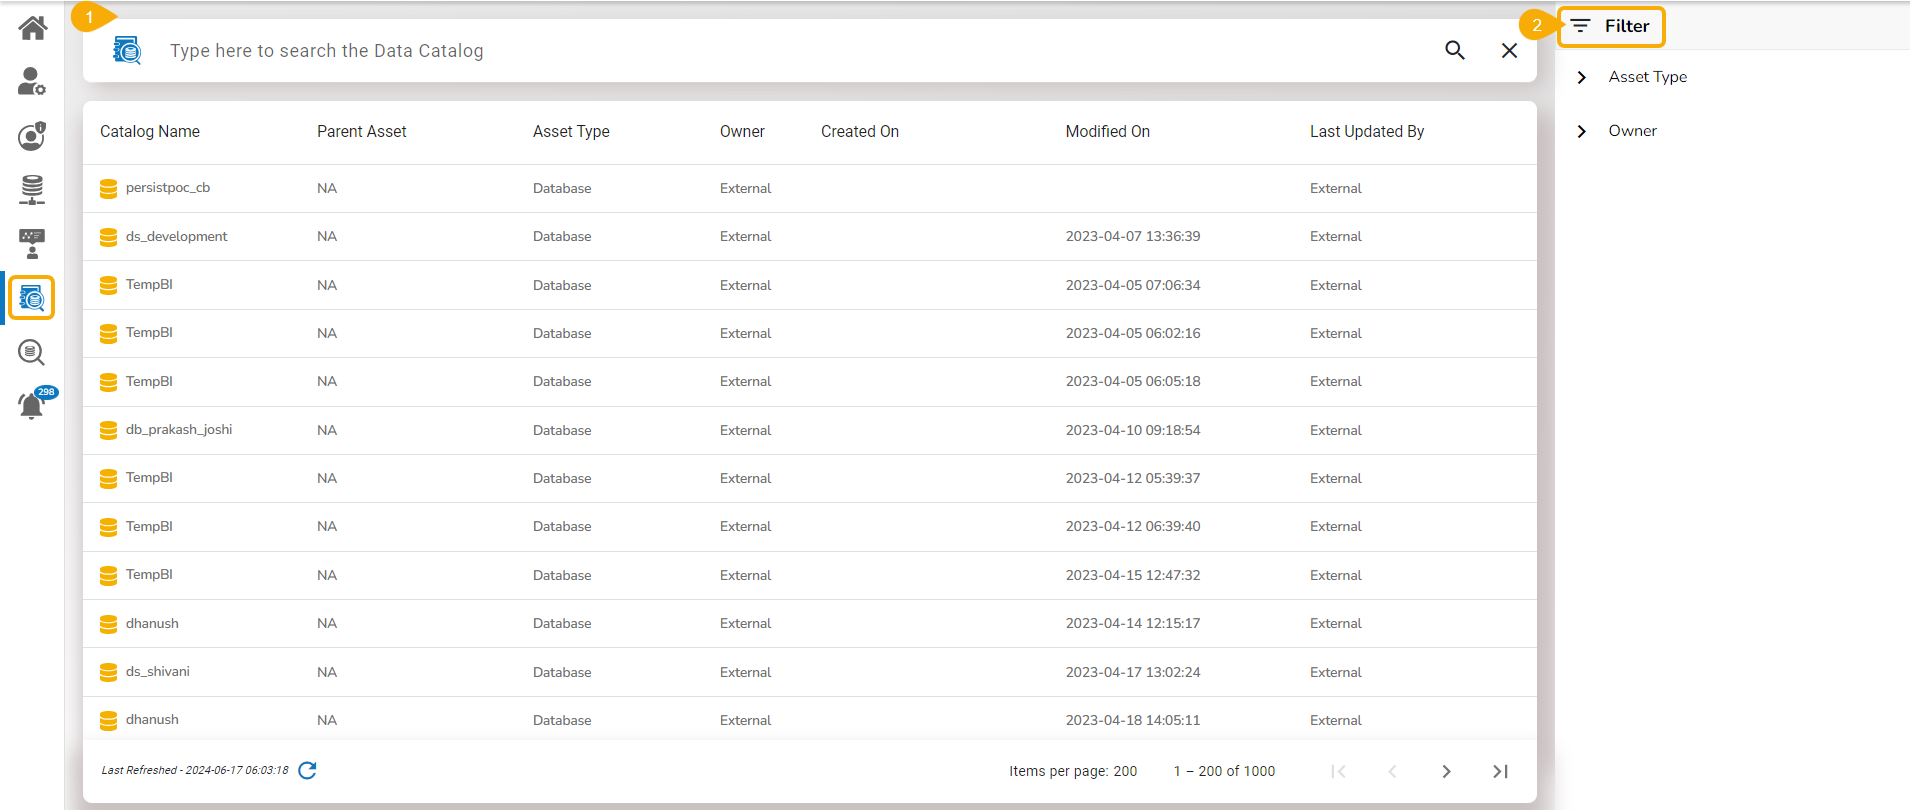The image size is (1910, 810).
Task: Click the search magnifier in search bar
Action: tap(1455, 50)
